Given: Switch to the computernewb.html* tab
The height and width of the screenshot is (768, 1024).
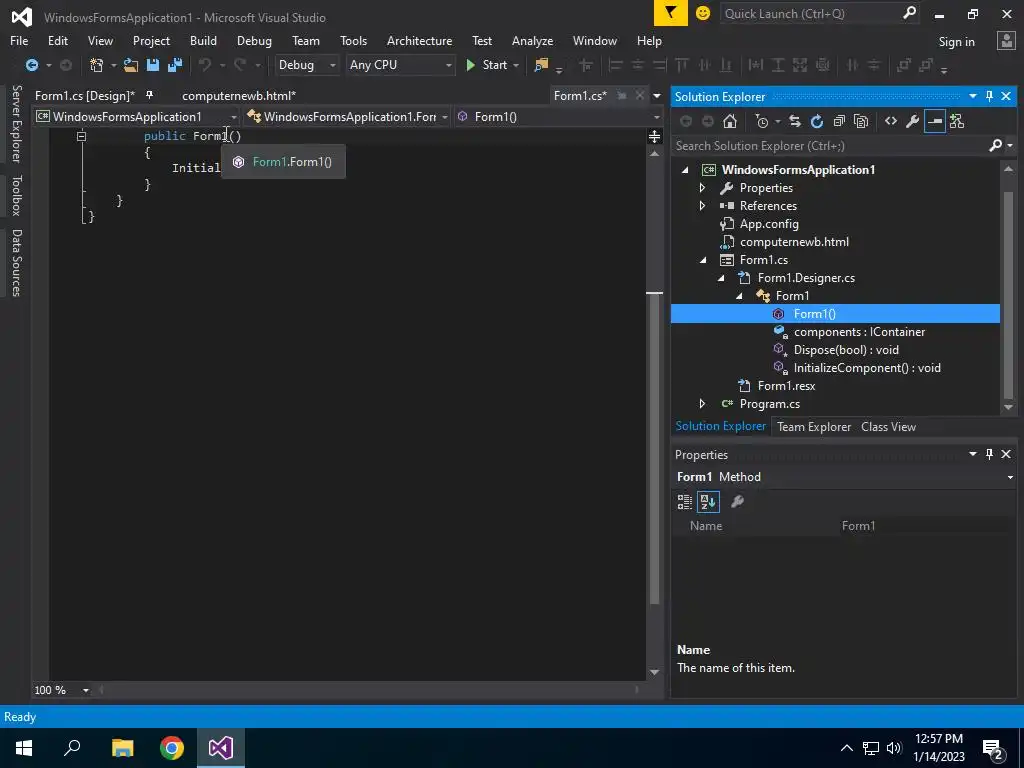Looking at the screenshot, I should click(x=239, y=95).
